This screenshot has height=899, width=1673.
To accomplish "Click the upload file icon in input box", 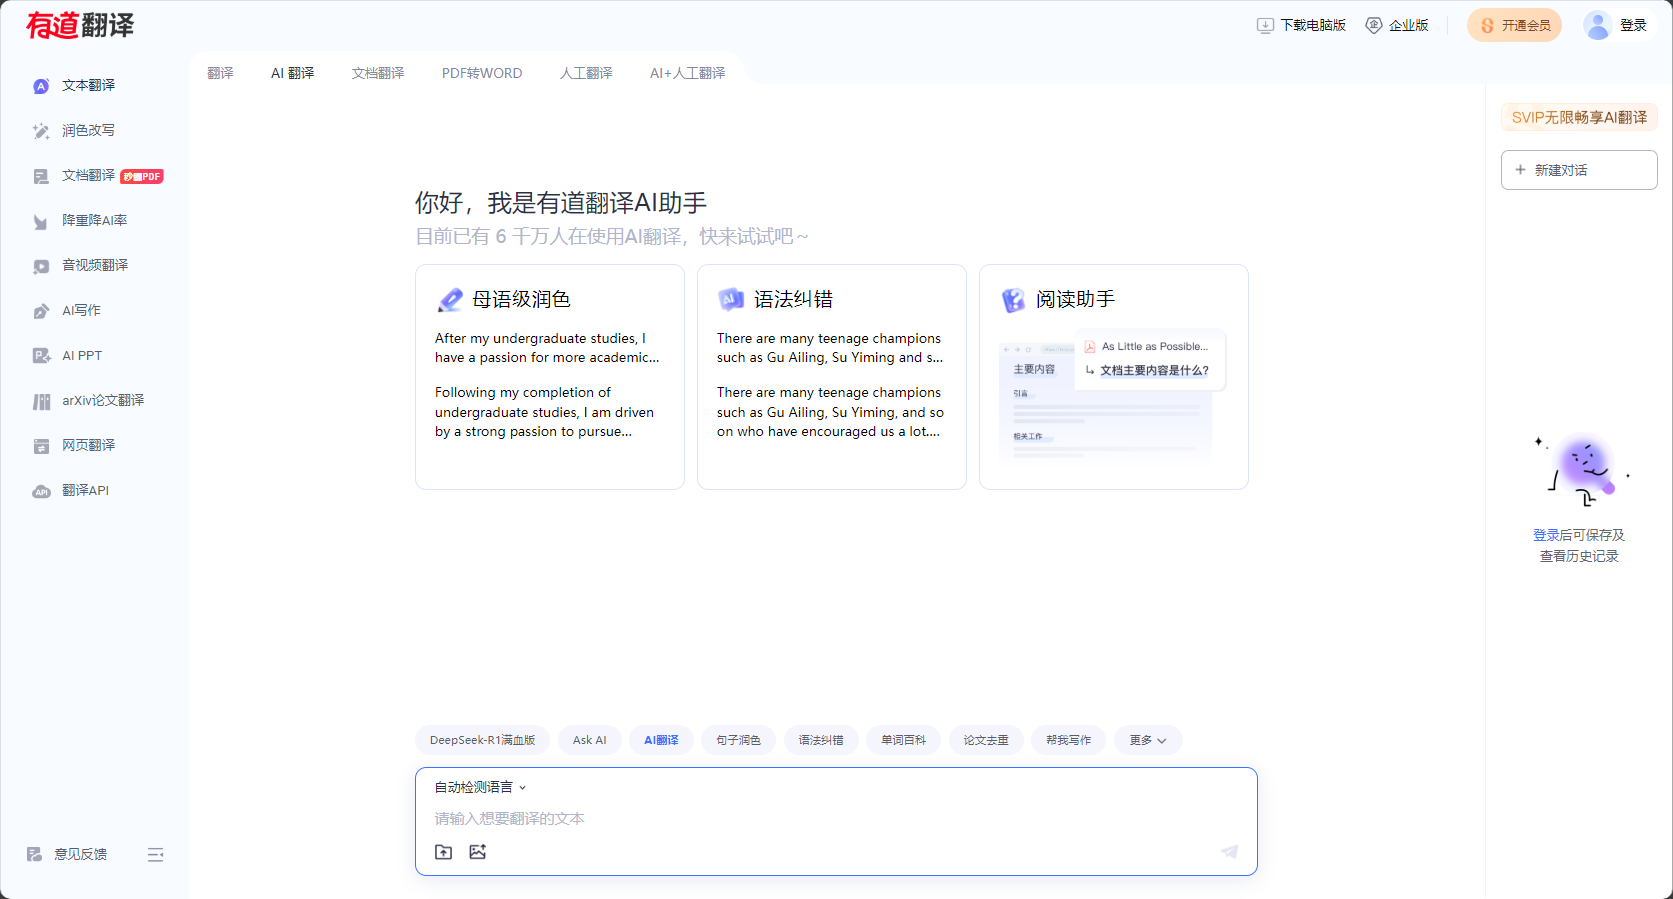I will (444, 852).
